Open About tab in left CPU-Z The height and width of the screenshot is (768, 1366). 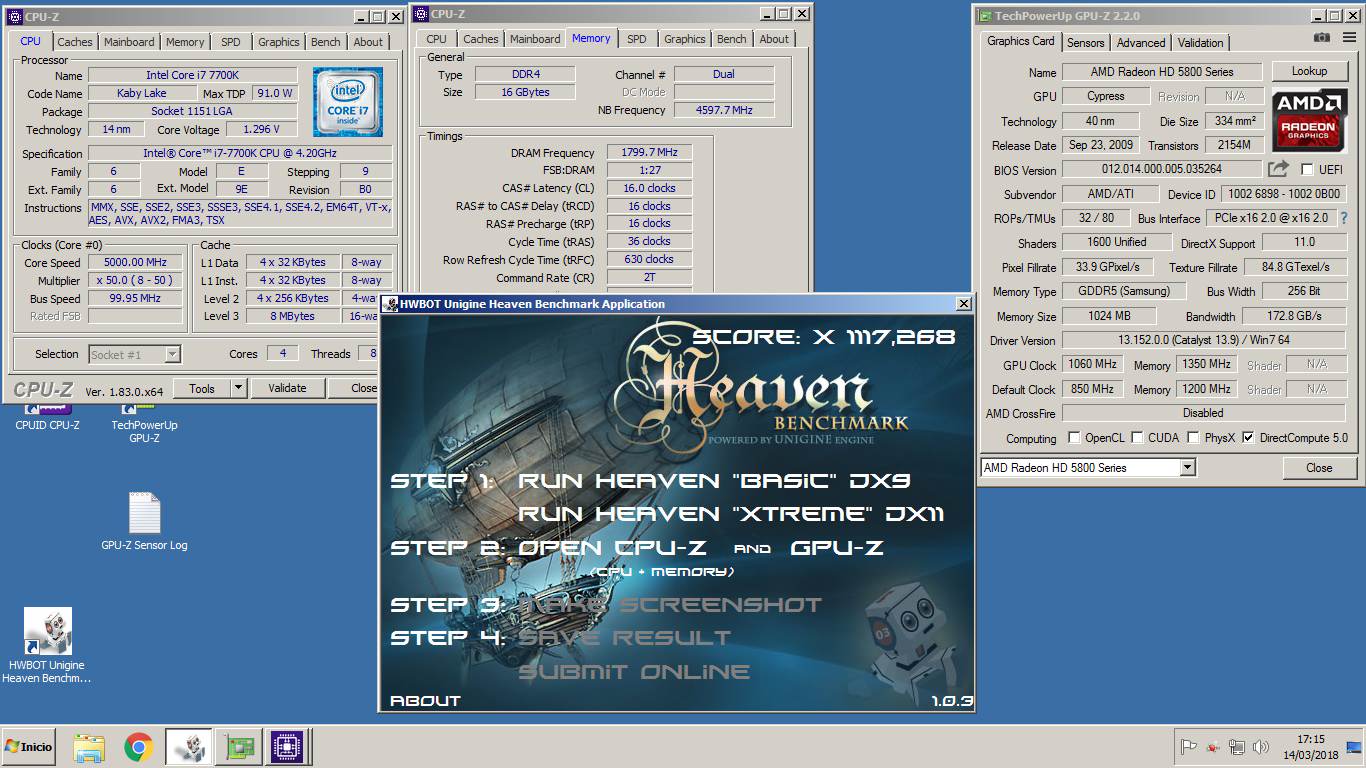[368, 42]
